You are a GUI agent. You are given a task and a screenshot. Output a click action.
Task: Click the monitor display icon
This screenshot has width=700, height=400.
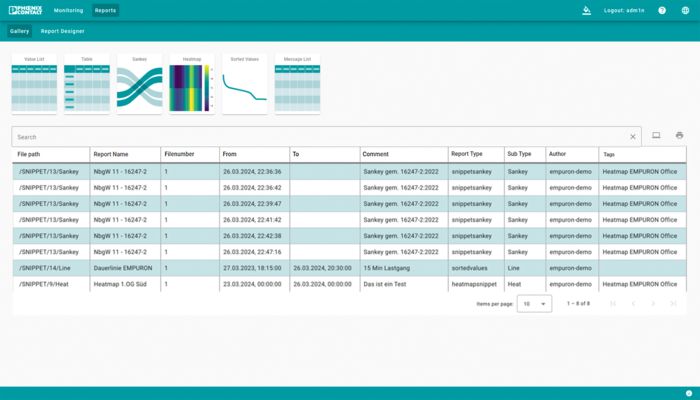656,135
